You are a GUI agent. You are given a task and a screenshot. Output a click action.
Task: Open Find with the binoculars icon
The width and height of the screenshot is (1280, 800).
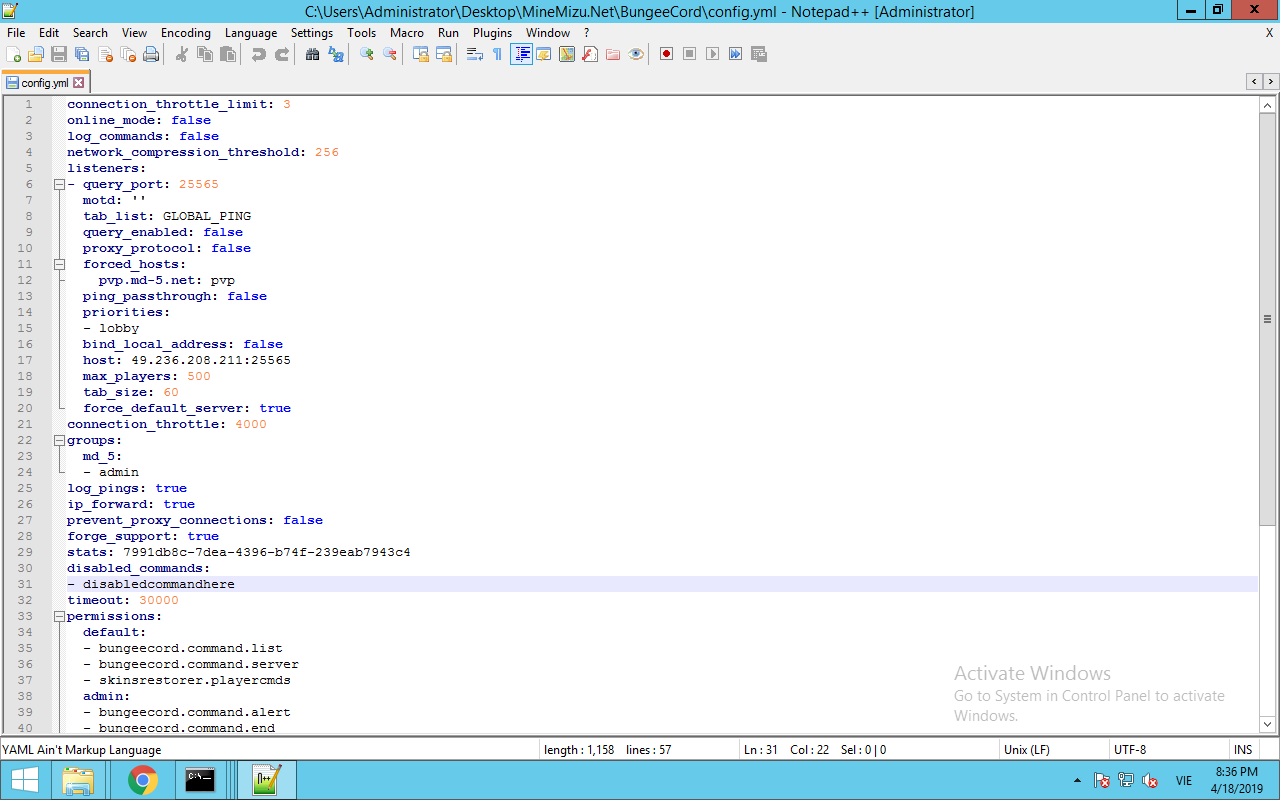pos(312,54)
